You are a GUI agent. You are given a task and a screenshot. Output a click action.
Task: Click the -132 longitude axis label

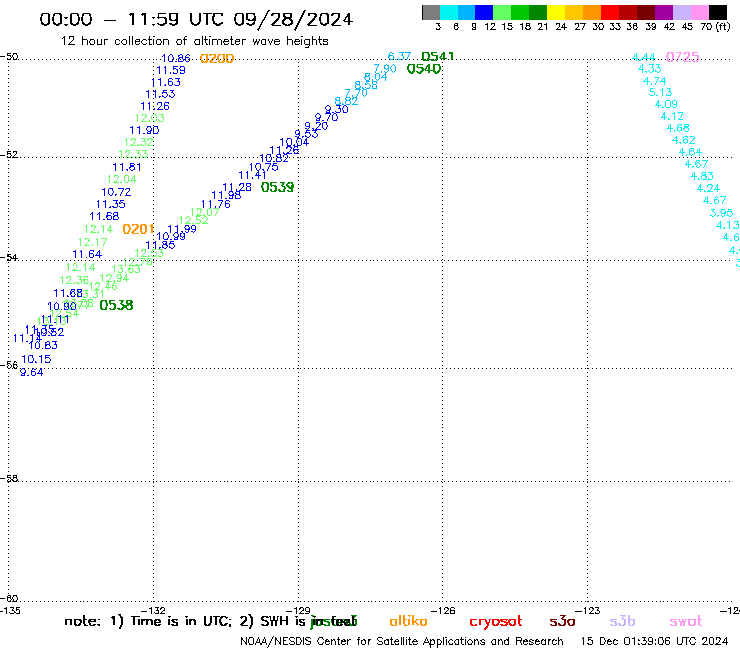tap(153, 610)
